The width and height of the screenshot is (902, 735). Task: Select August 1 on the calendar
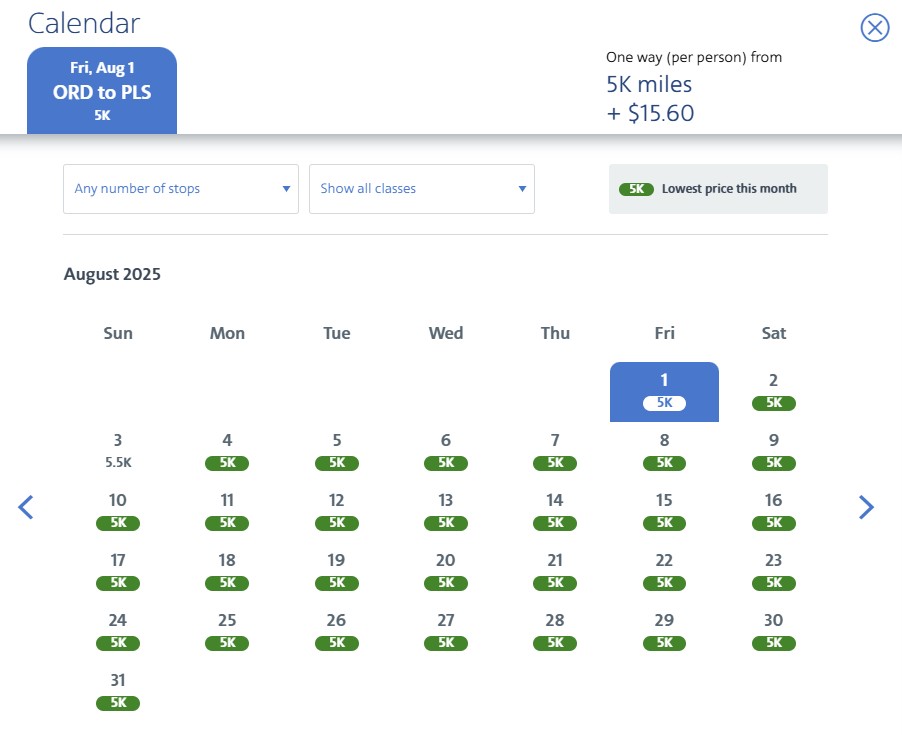(664, 391)
